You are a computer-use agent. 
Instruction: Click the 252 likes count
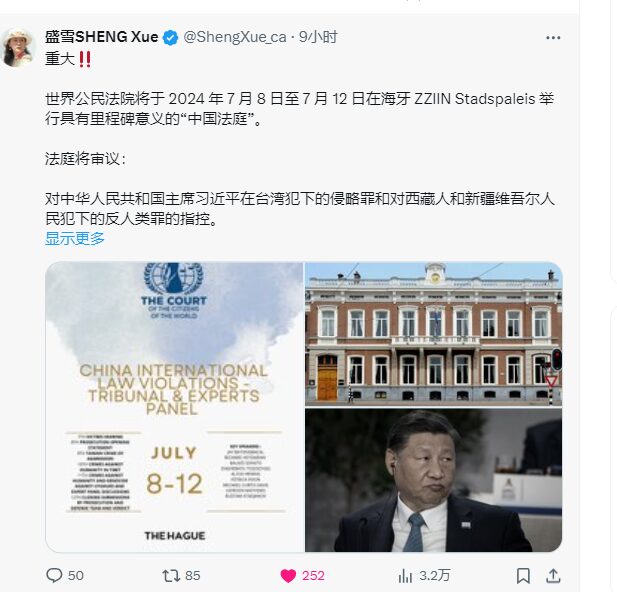(313, 575)
